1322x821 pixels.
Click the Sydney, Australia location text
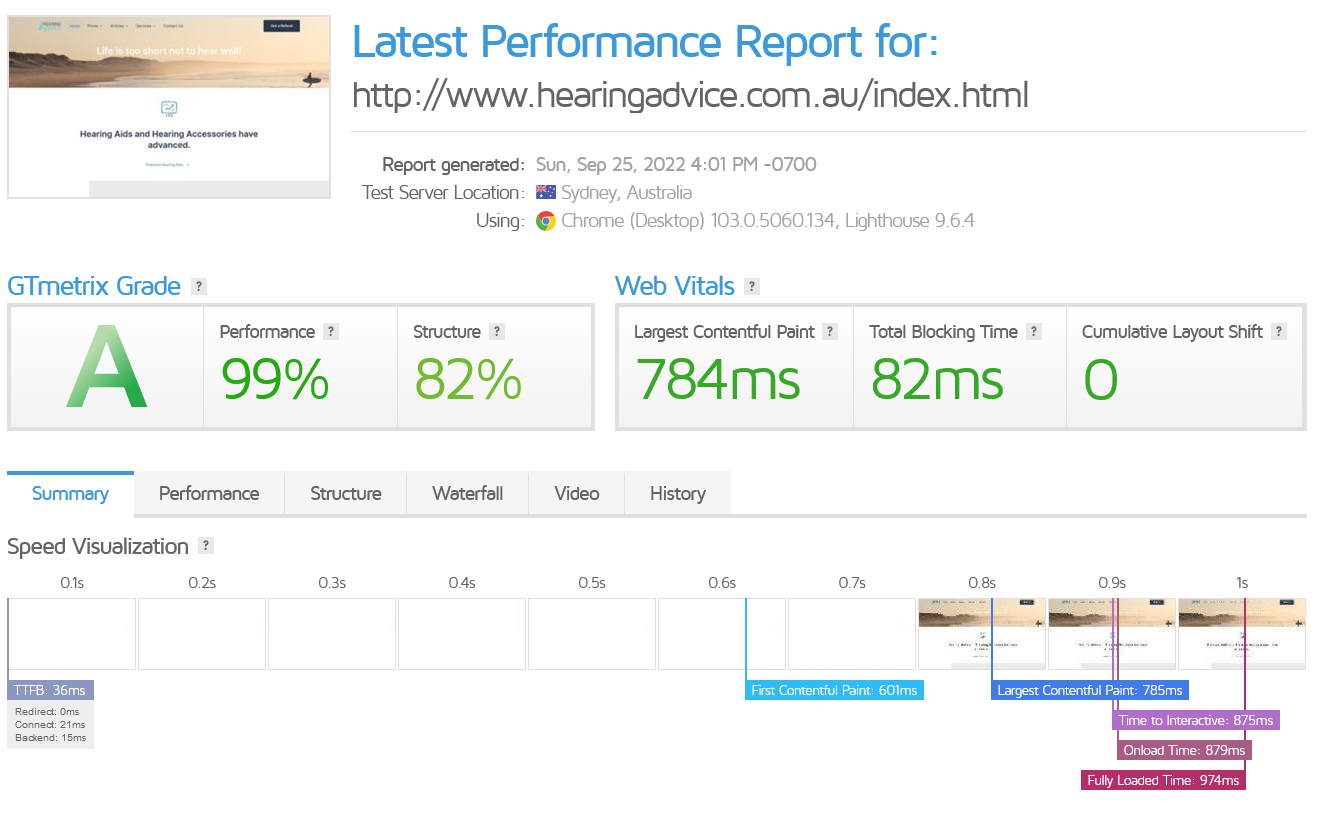click(x=626, y=193)
